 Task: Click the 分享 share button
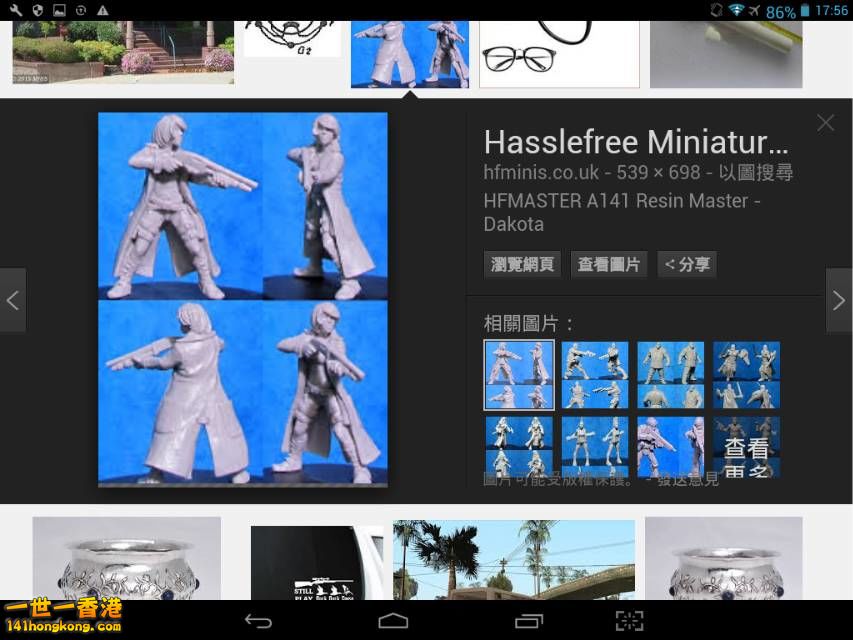pyautogui.click(x=687, y=264)
